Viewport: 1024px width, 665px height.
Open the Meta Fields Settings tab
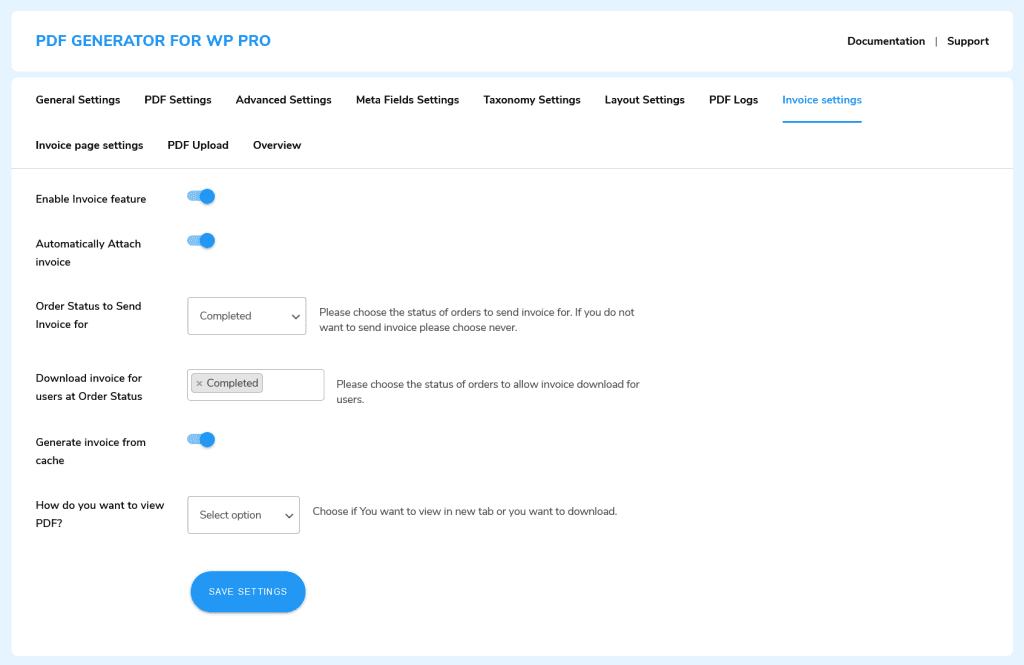407,99
